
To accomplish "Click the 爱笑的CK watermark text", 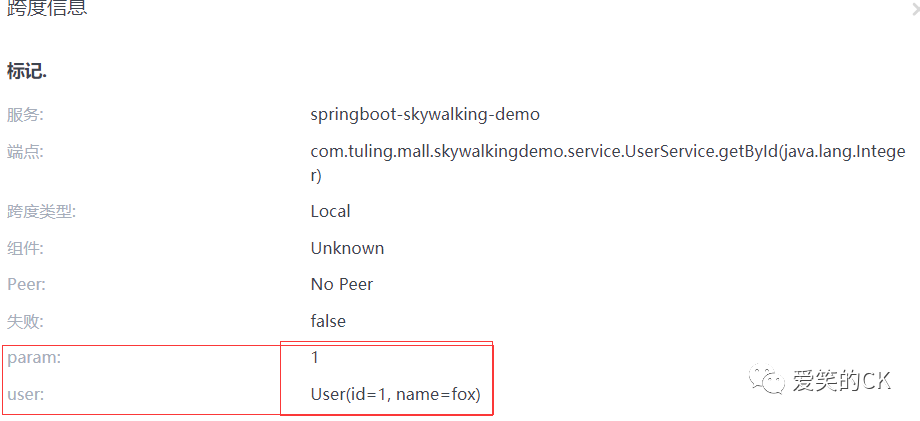I will [x=841, y=381].
